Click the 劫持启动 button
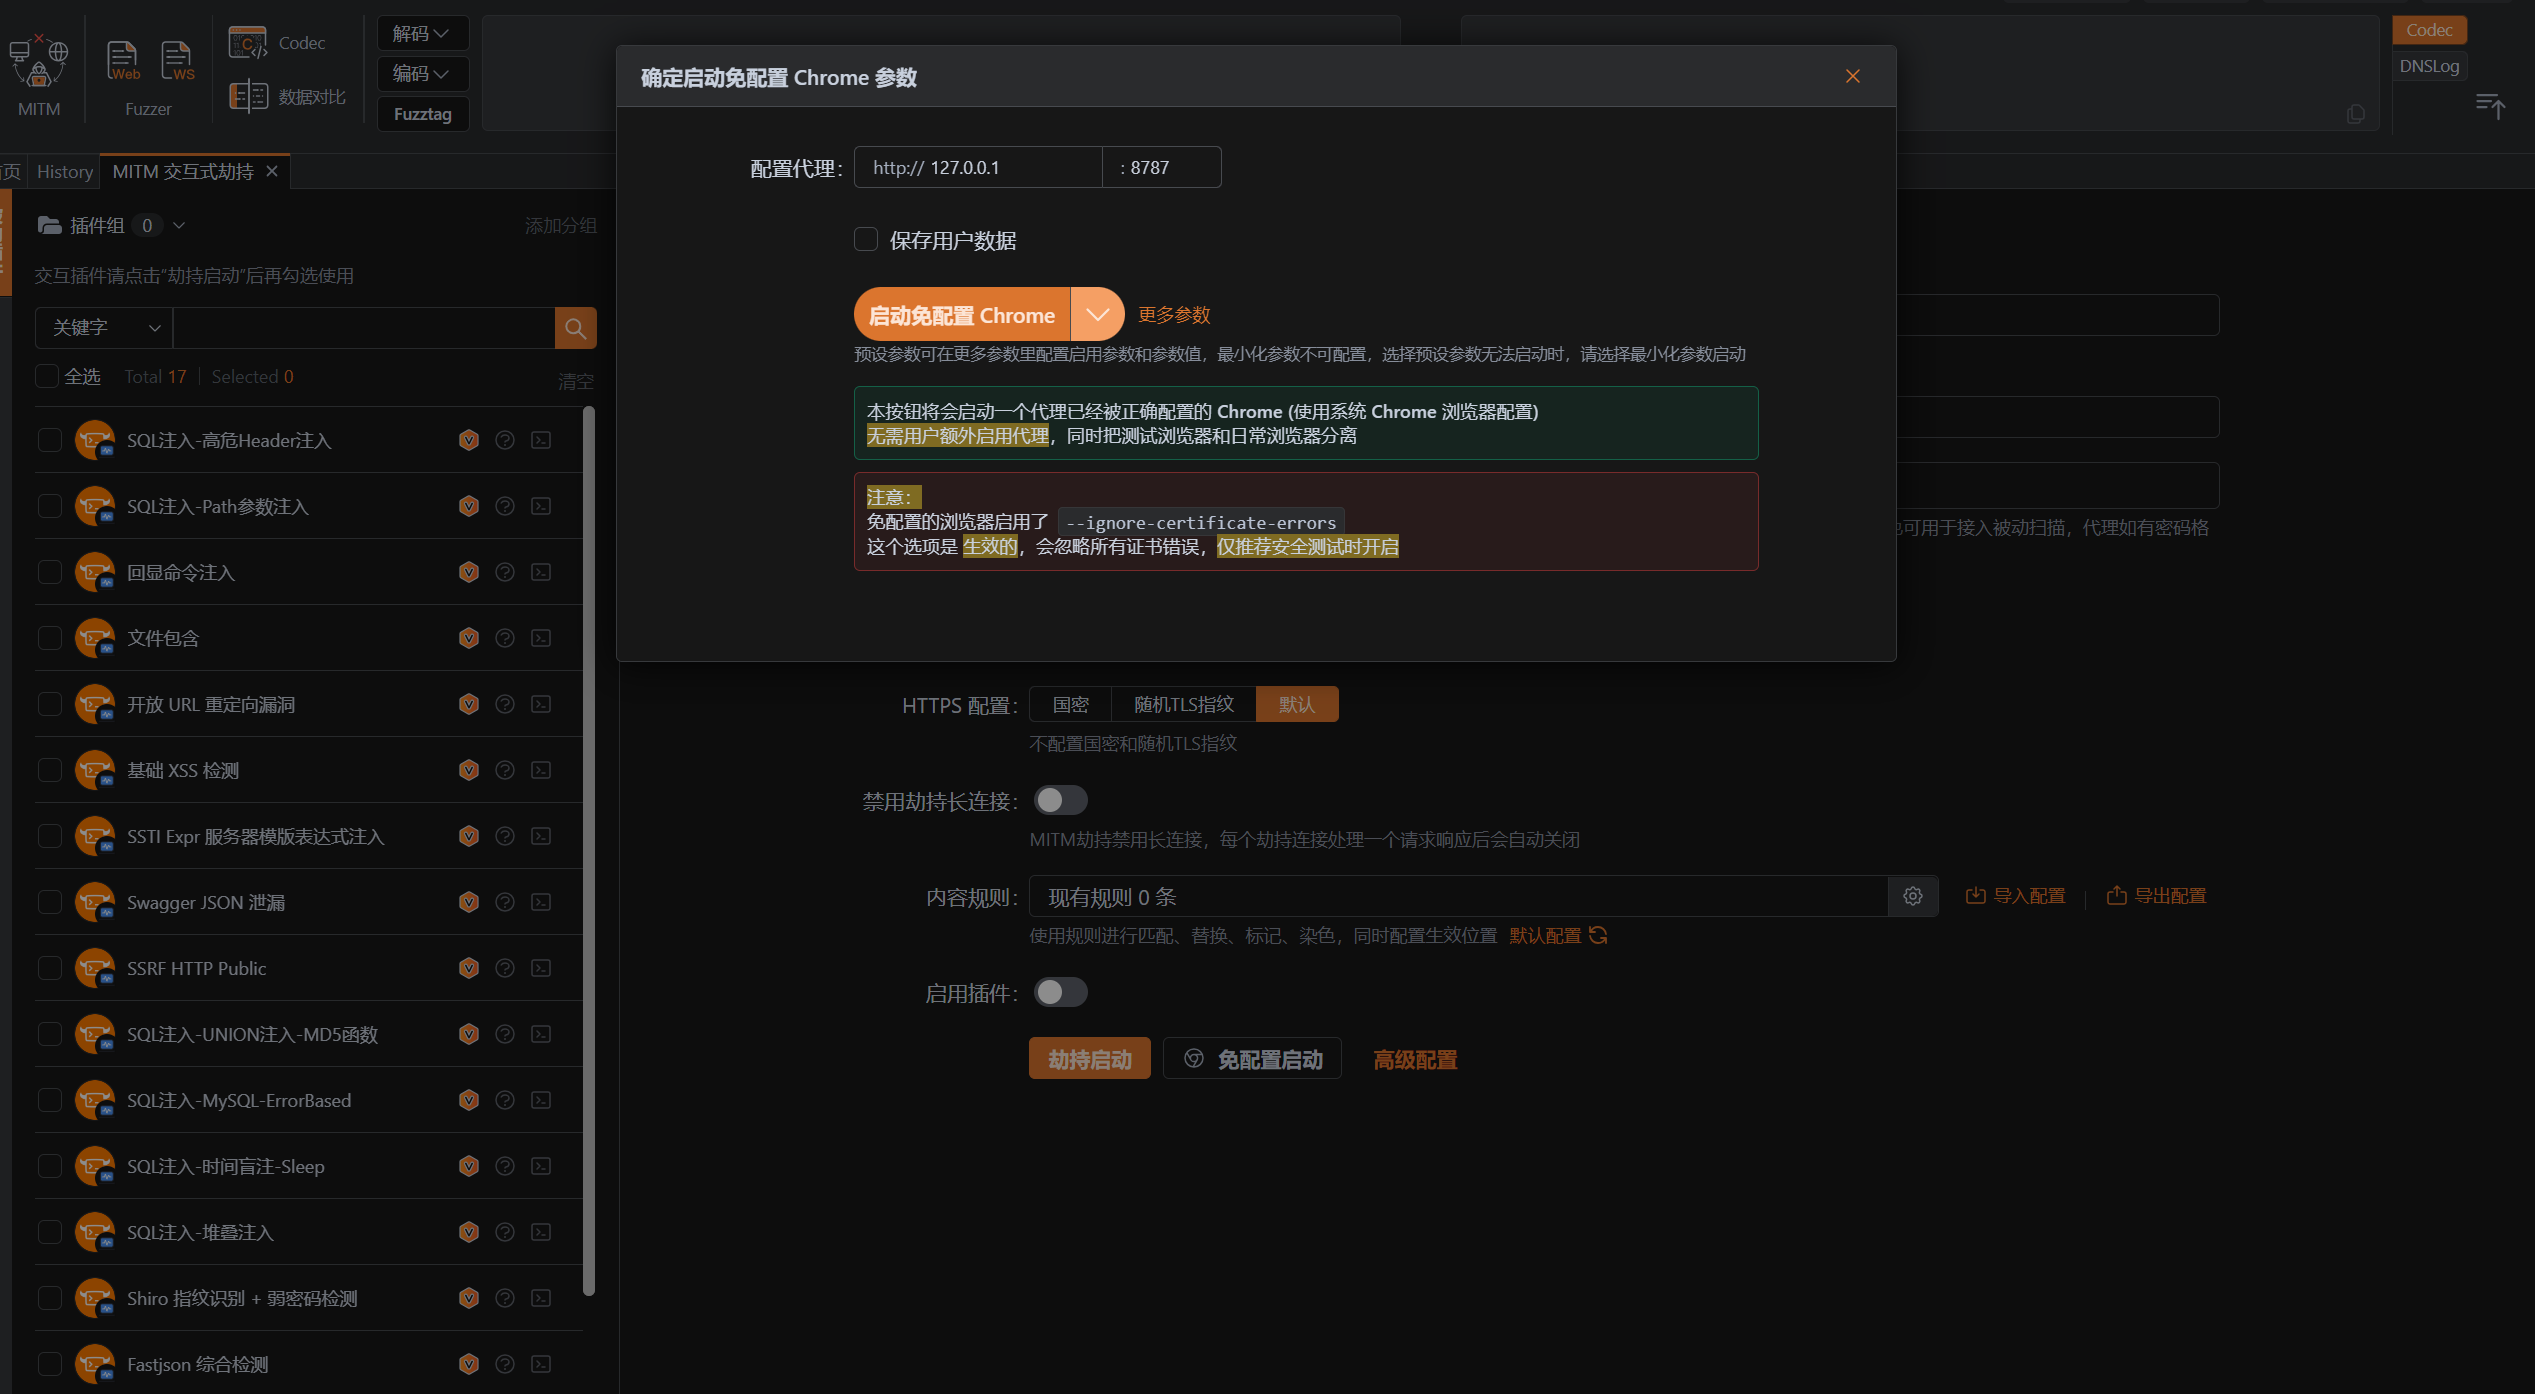 (x=1089, y=1059)
